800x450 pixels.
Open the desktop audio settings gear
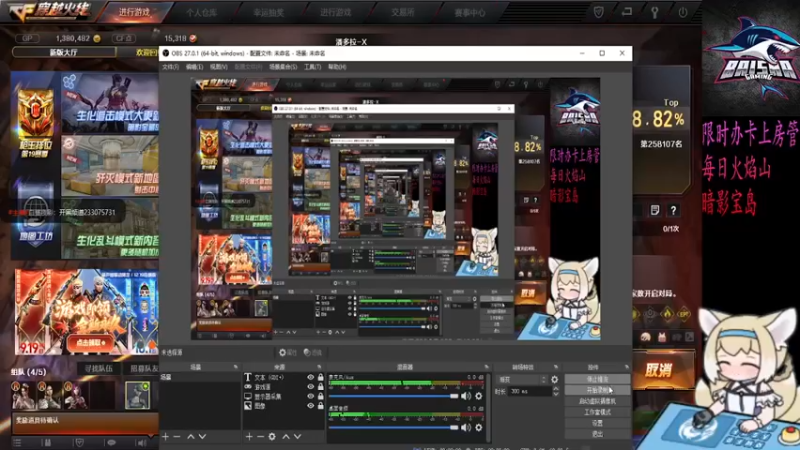point(479,428)
